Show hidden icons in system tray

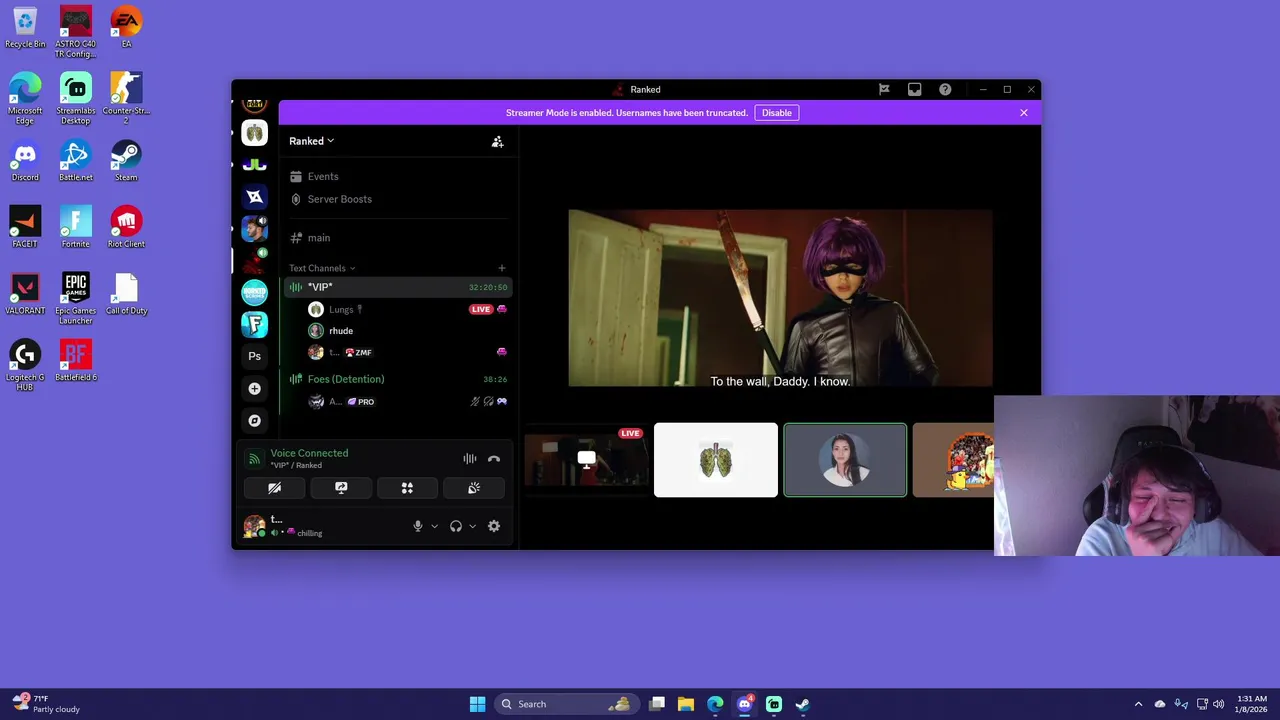1138,704
